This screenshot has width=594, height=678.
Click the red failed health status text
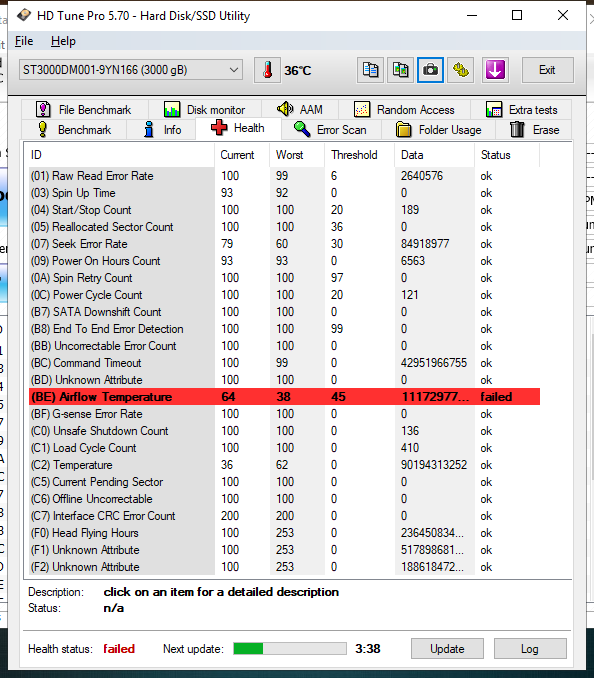pyautogui.click(x=119, y=649)
